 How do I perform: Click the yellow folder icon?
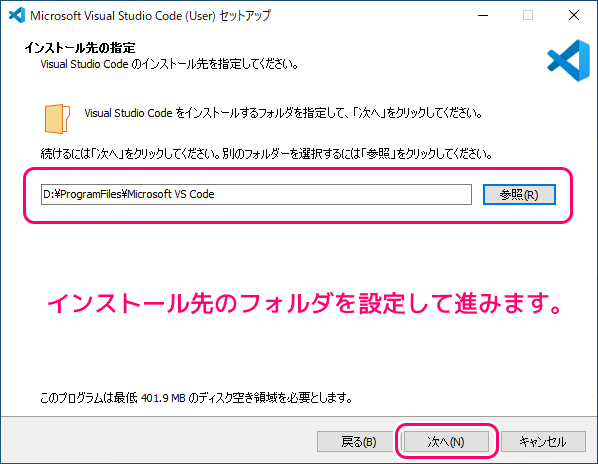(x=57, y=119)
